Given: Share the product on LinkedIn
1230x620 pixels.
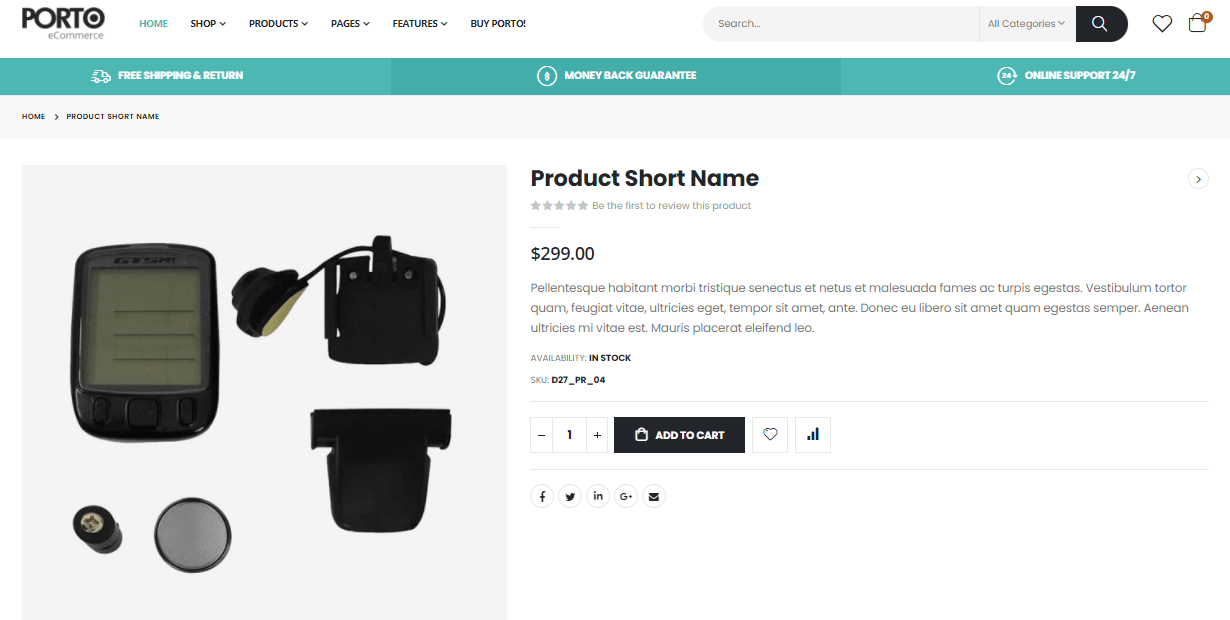Looking at the screenshot, I should (598, 496).
